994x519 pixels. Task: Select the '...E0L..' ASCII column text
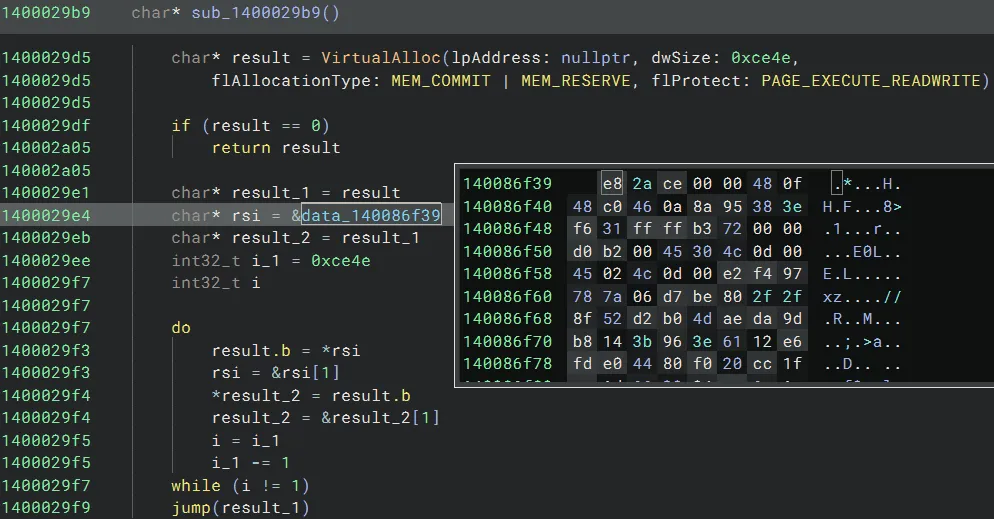point(862,252)
